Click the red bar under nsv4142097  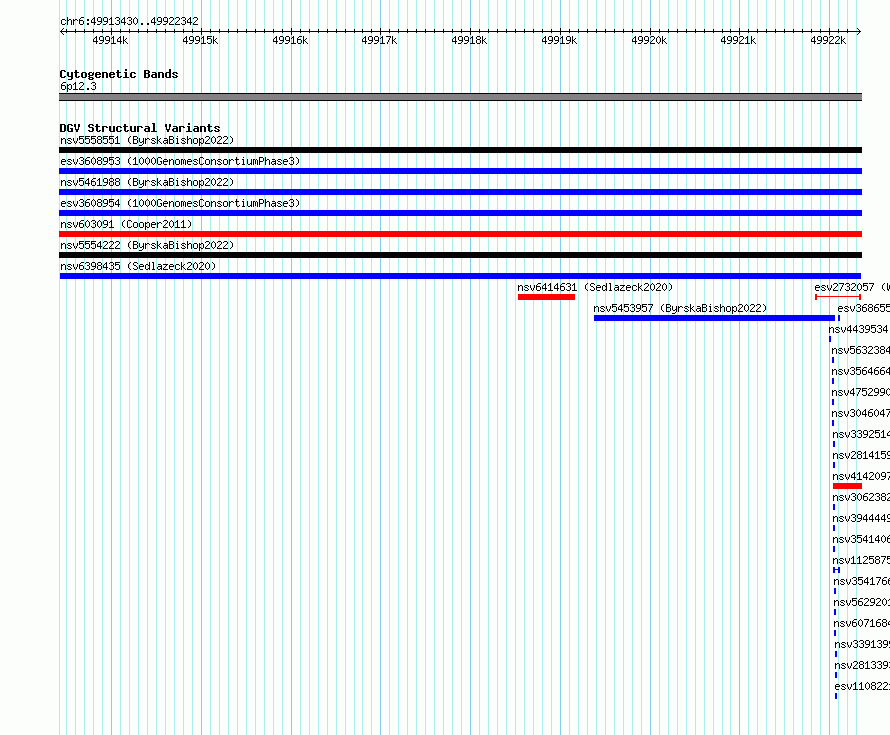tap(847, 486)
